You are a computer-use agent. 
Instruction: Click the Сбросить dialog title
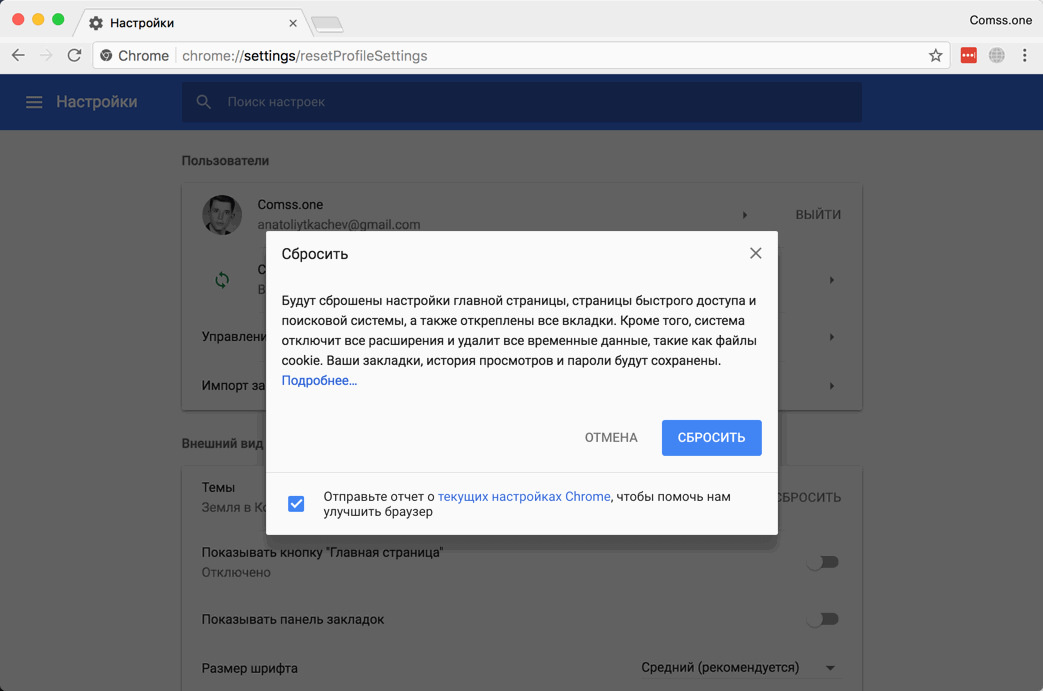(315, 254)
